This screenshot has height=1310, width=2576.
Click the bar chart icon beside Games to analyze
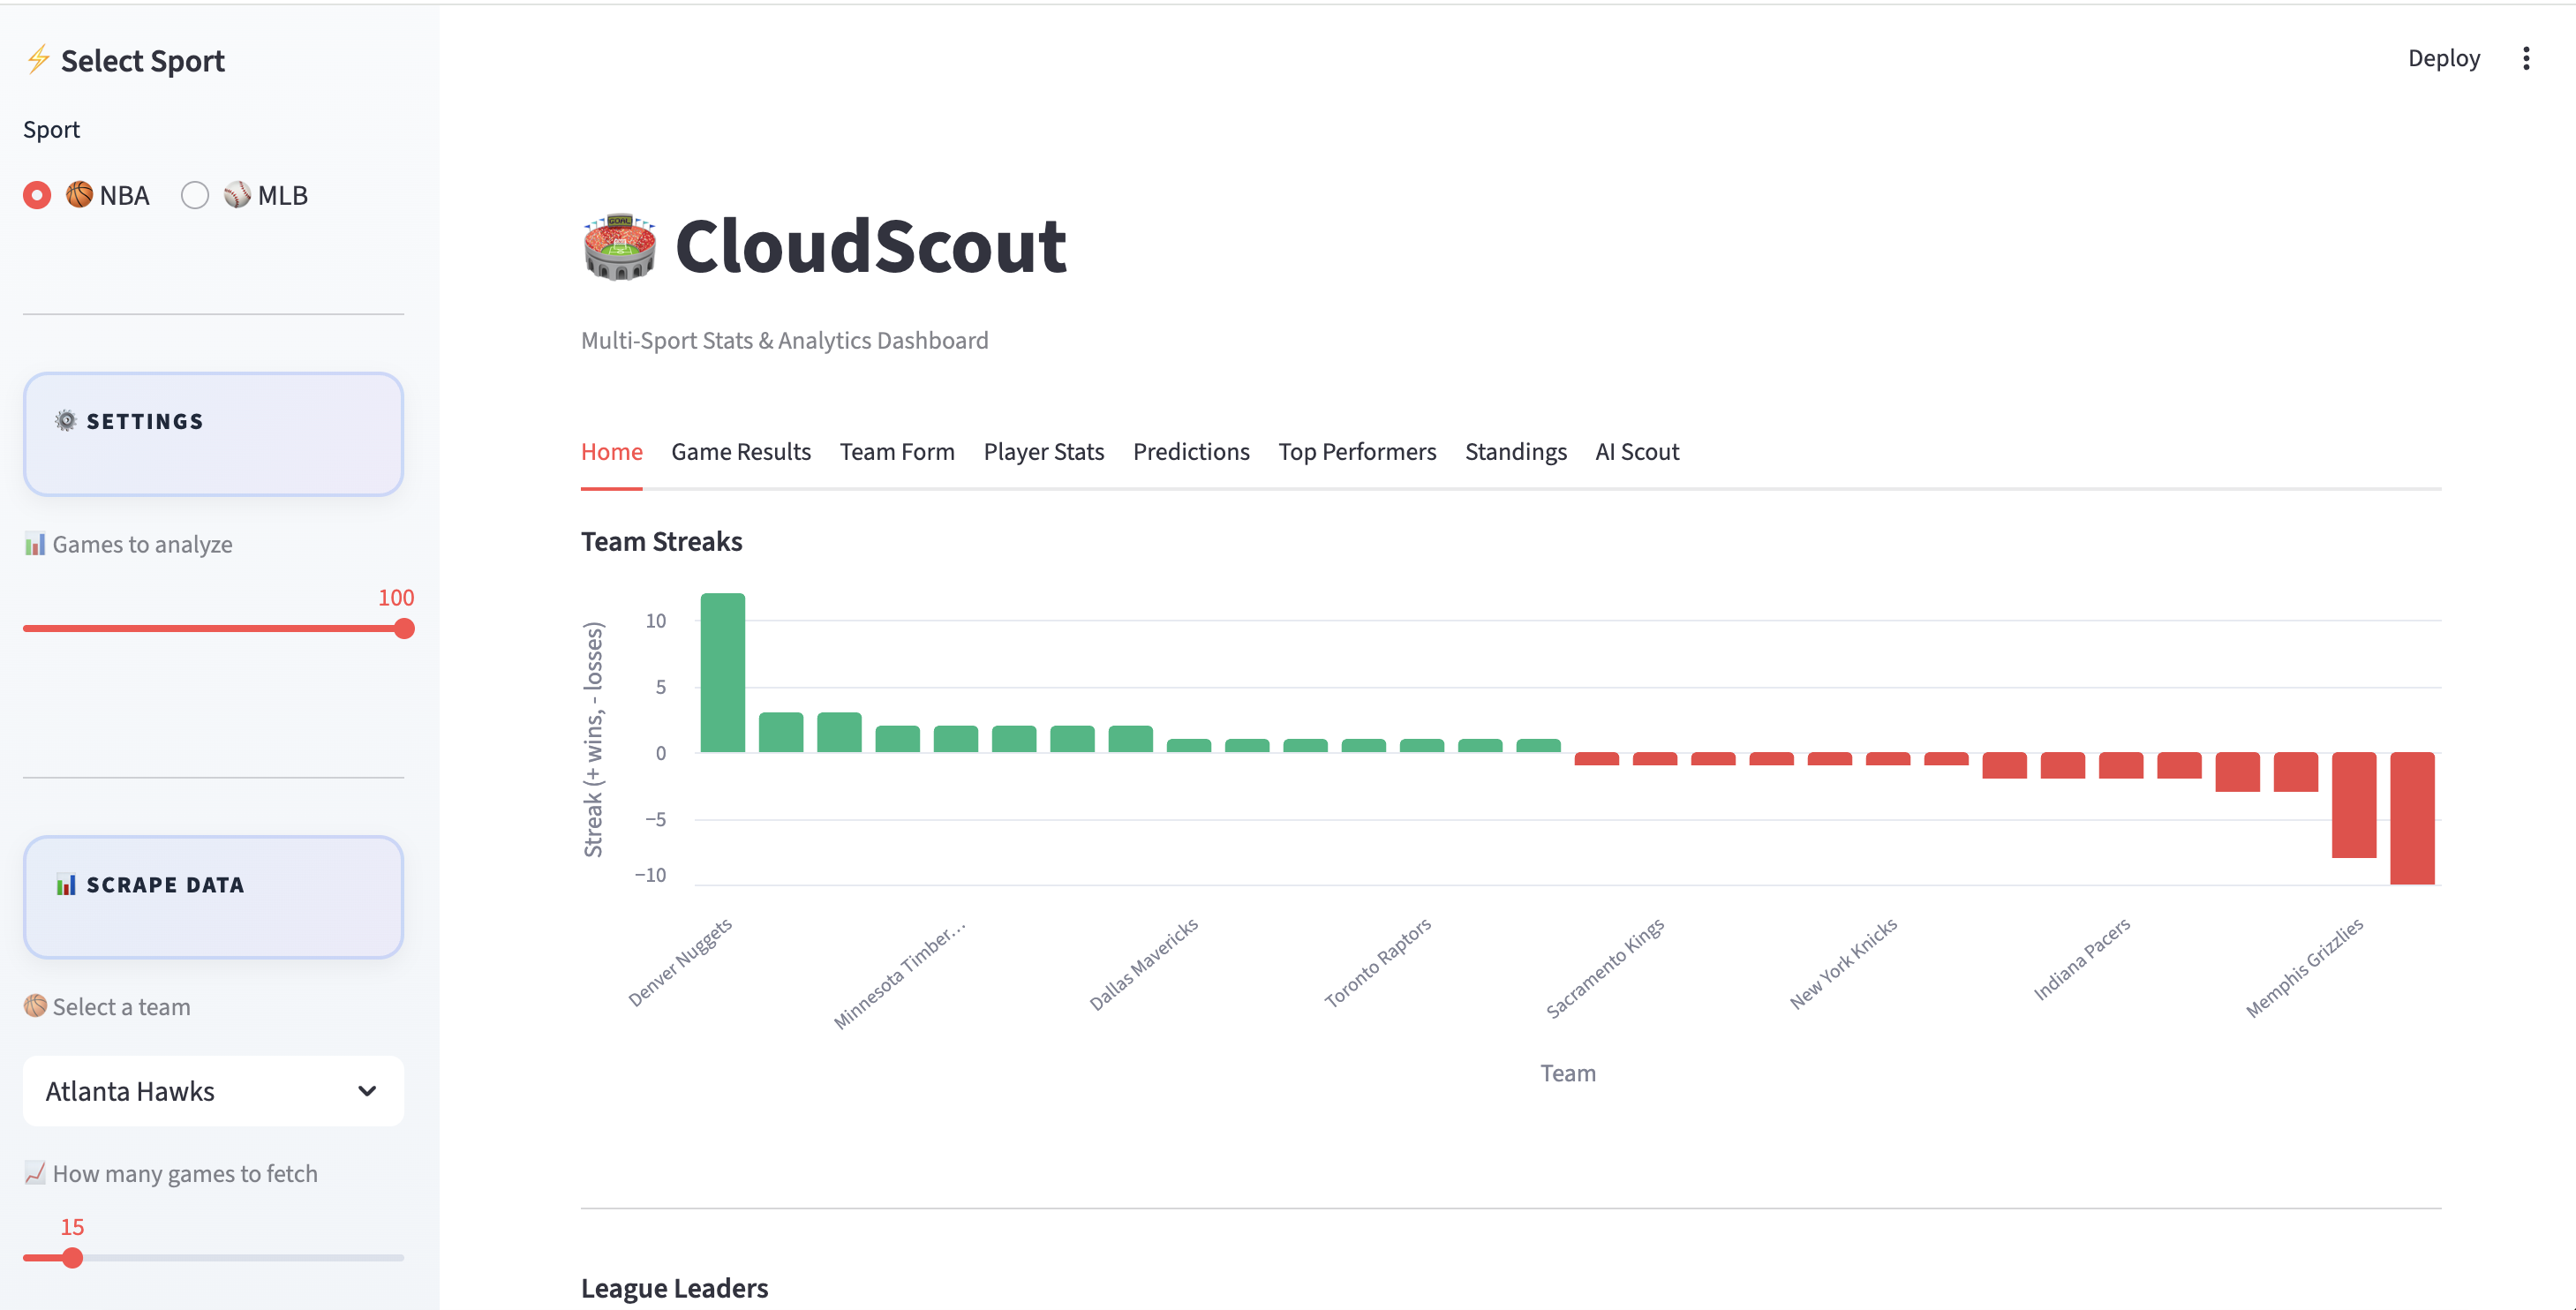pos(36,543)
